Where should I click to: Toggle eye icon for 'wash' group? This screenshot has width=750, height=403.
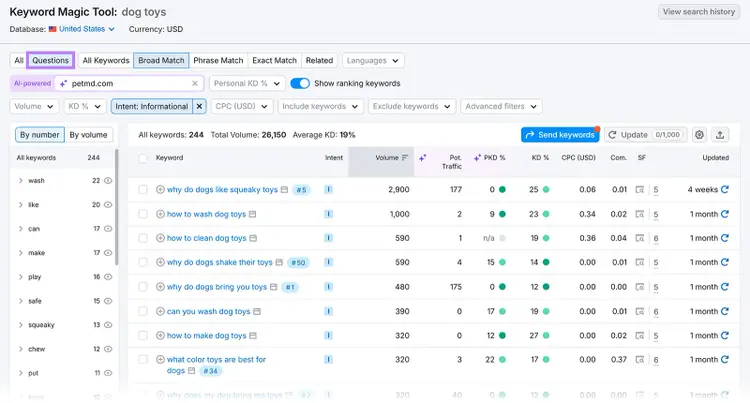108,180
